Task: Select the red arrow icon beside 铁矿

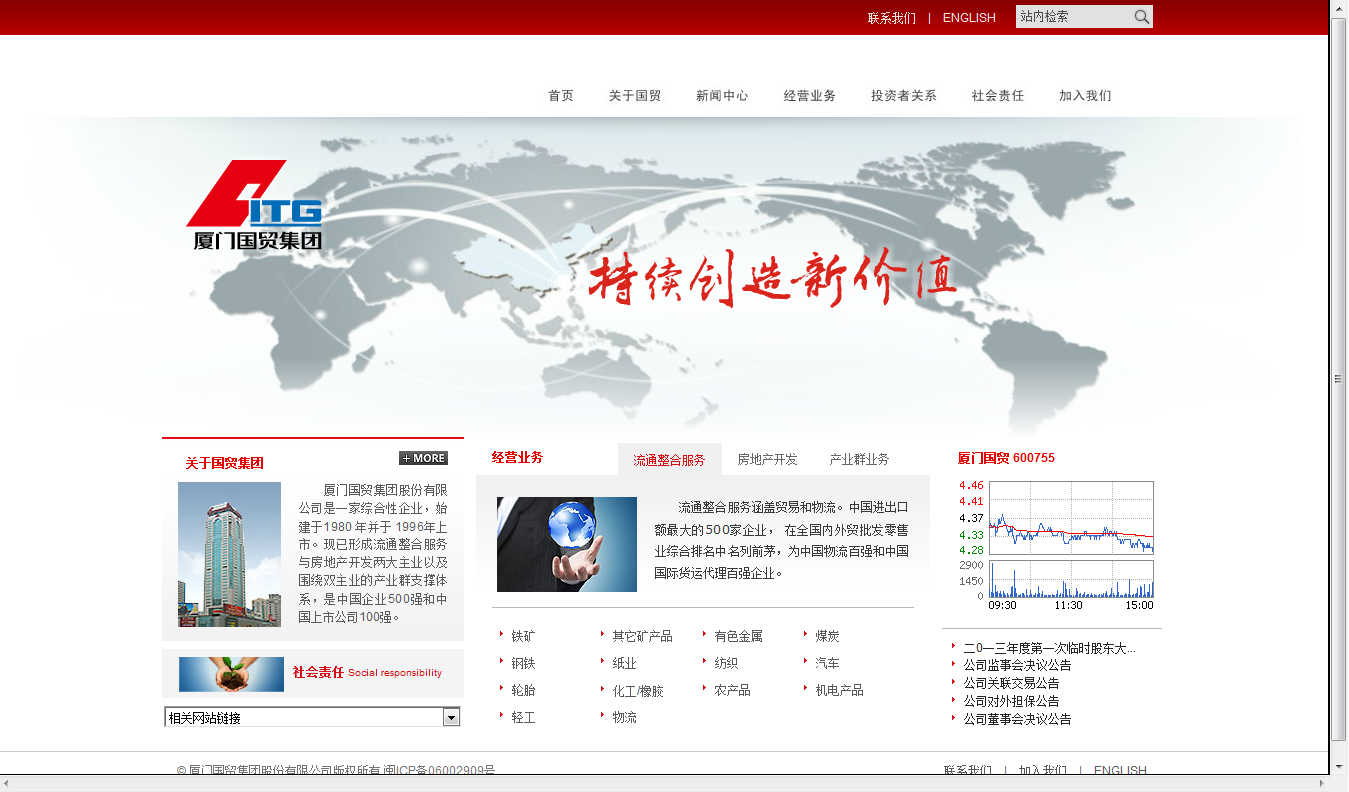Action: pyautogui.click(x=501, y=635)
